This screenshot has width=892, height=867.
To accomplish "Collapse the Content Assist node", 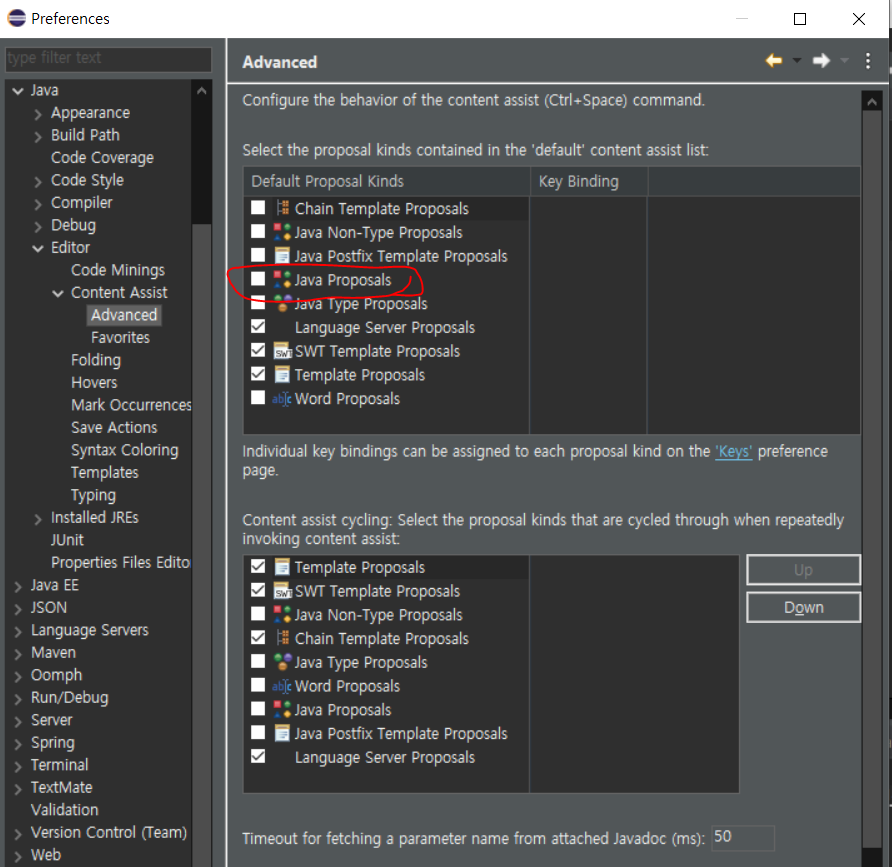I will (58, 293).
